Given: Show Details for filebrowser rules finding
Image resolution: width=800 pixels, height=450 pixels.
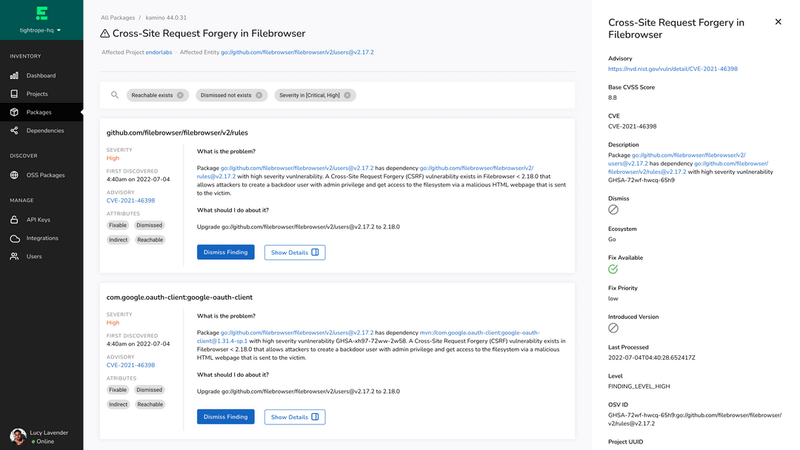Looking at the screenshot, I should point(295,252).
